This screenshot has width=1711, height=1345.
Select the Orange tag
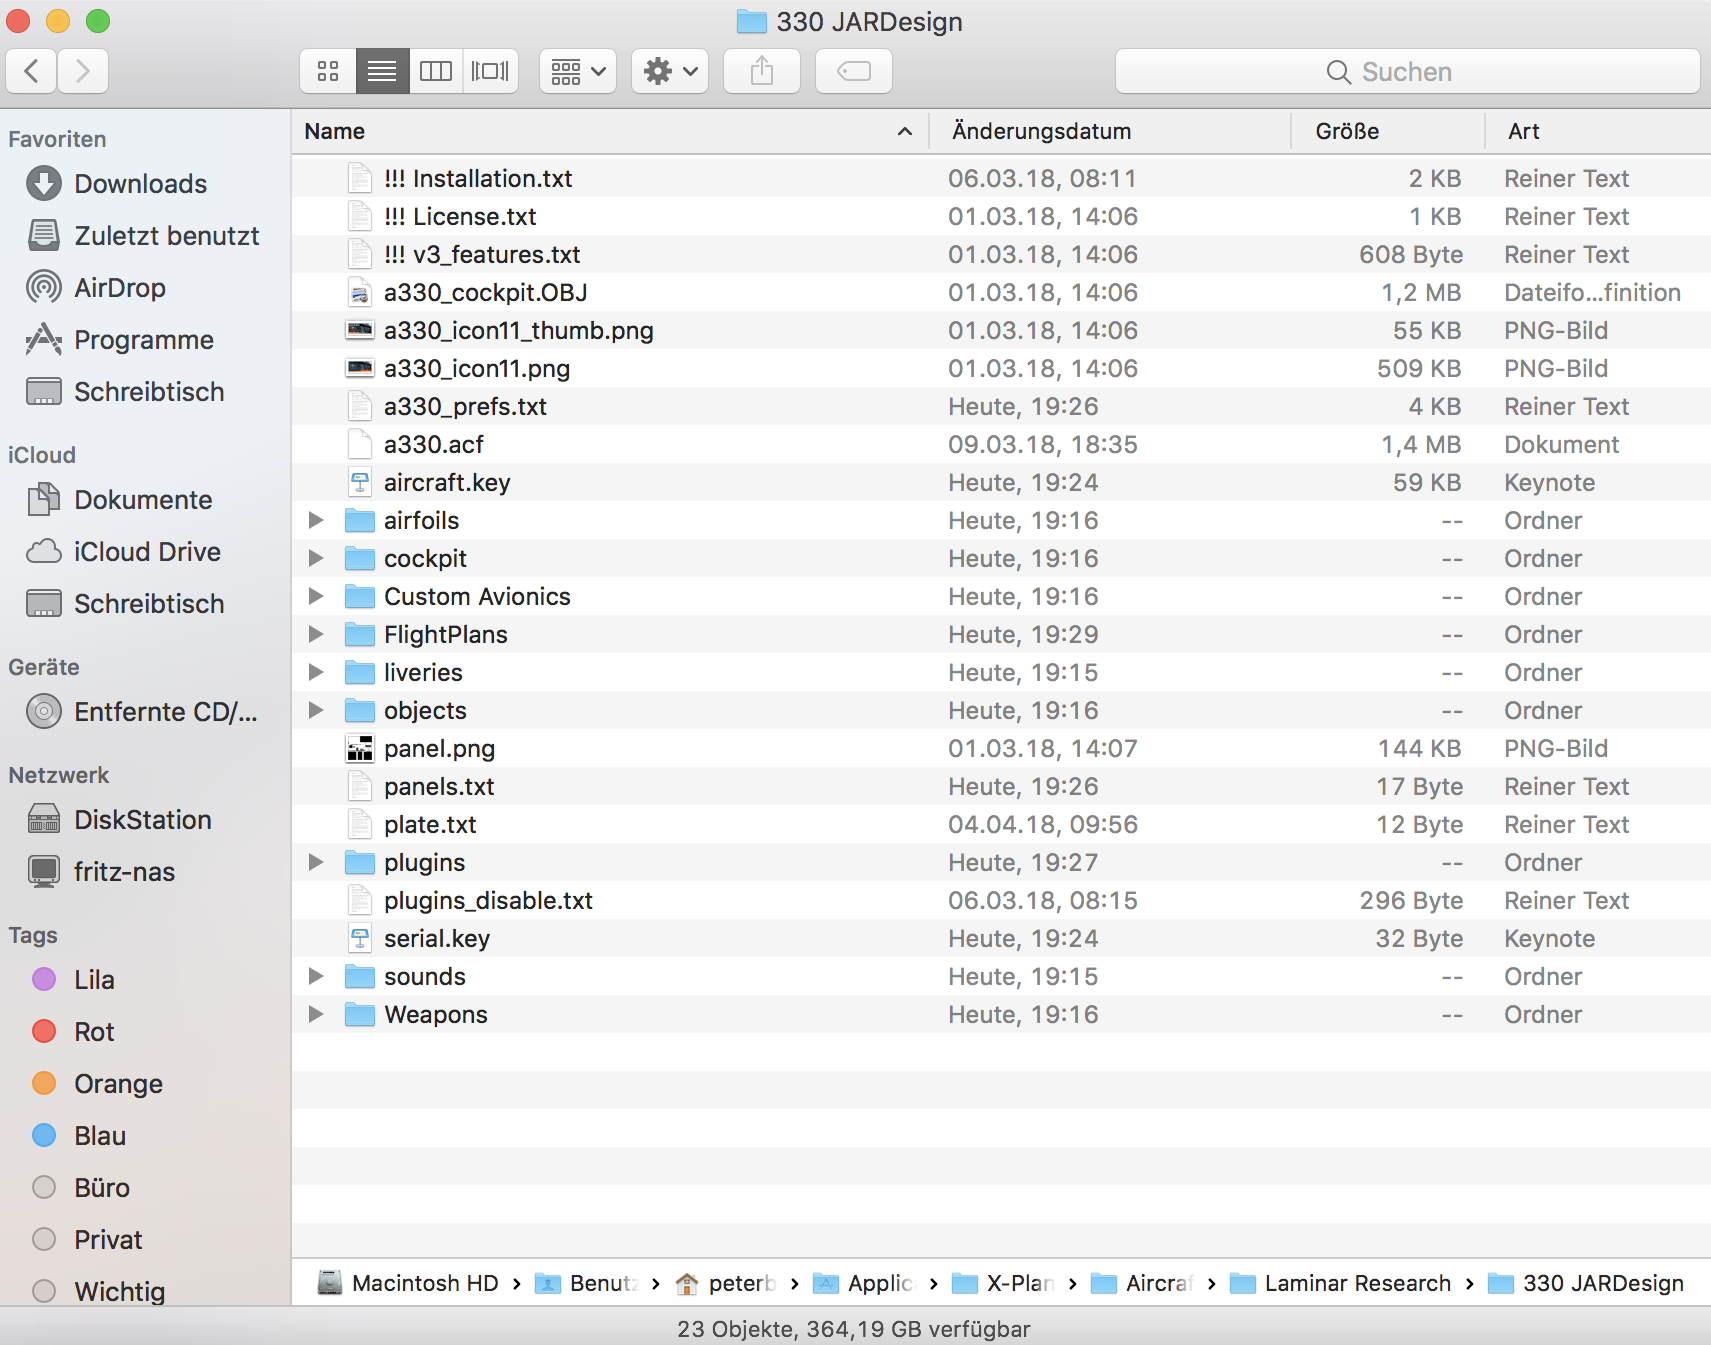[x=98, y=1084]
